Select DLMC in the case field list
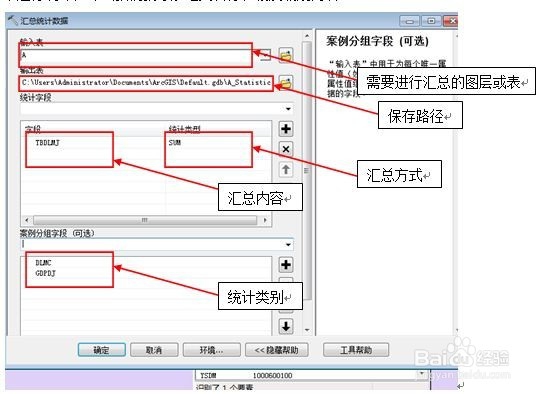Screen dimensions: 540x394 point(43,263)
